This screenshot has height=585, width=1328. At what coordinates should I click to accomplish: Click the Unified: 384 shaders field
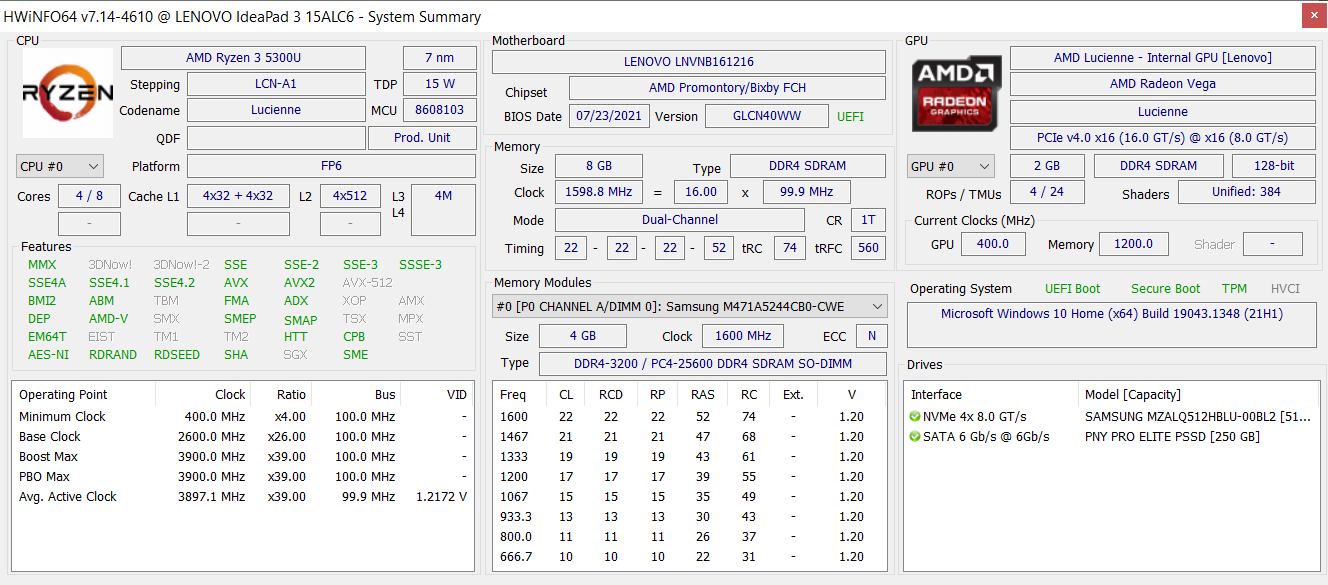click(x=1247, y=192)
